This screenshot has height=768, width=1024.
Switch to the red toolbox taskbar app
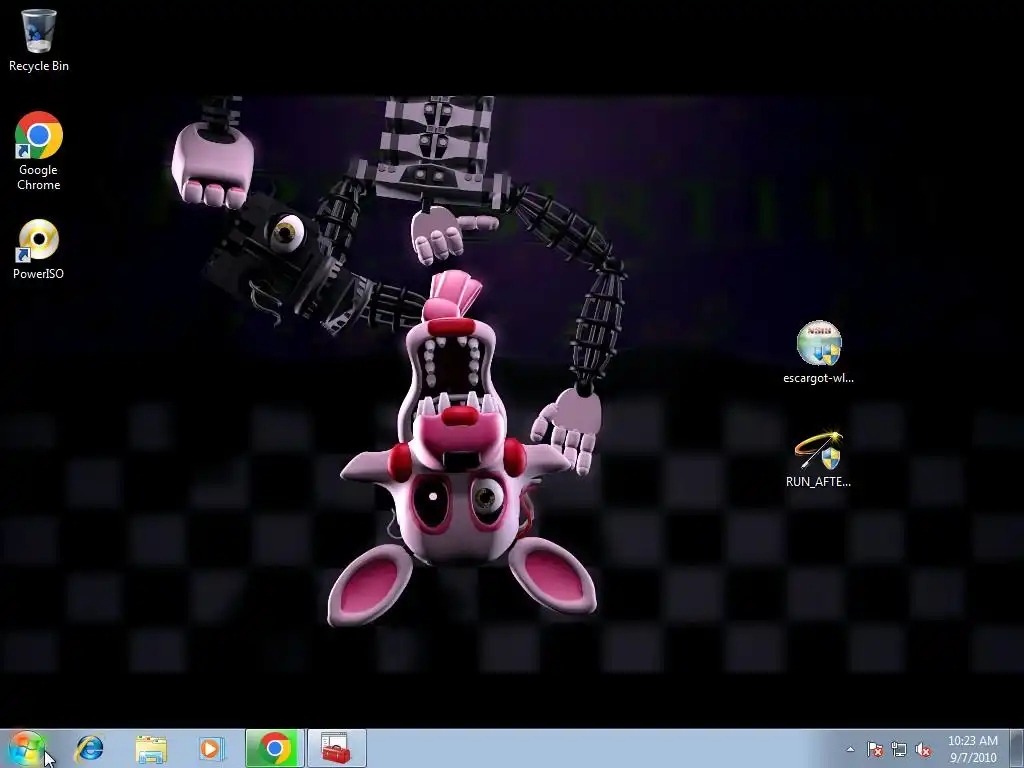336,748
